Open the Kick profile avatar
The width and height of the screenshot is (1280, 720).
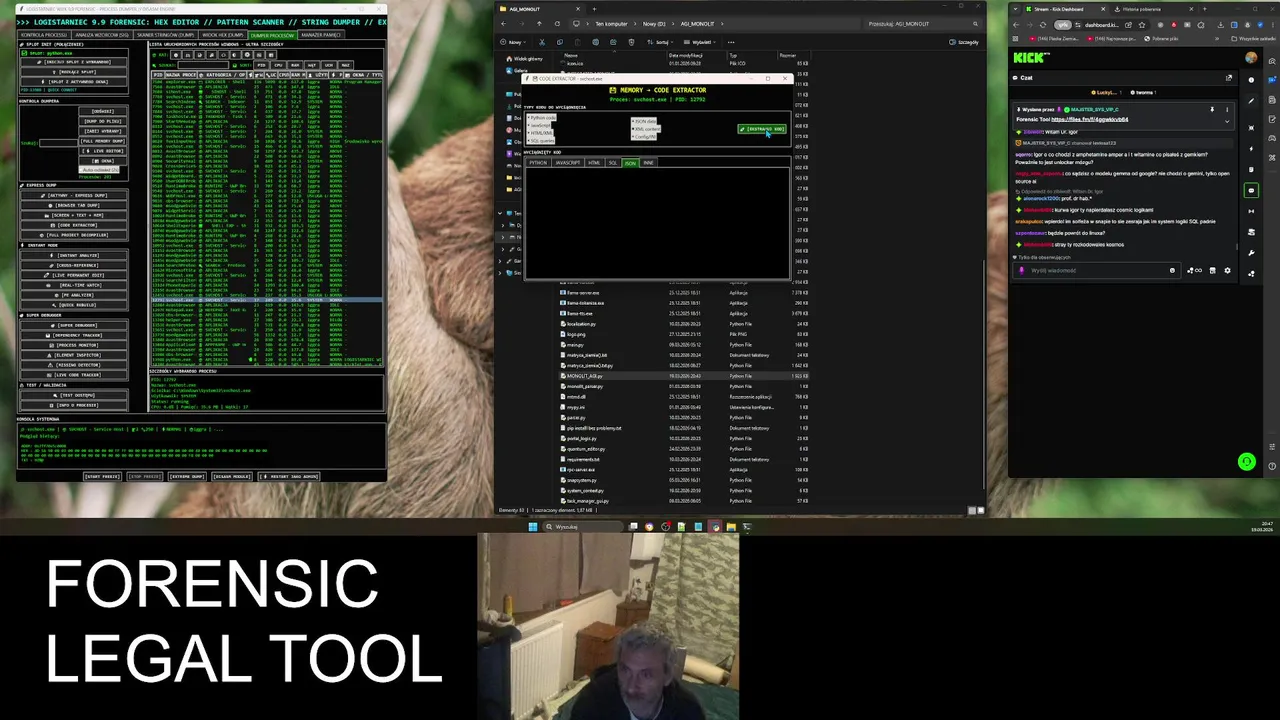pyautogui.click(x=1251, y=58)
